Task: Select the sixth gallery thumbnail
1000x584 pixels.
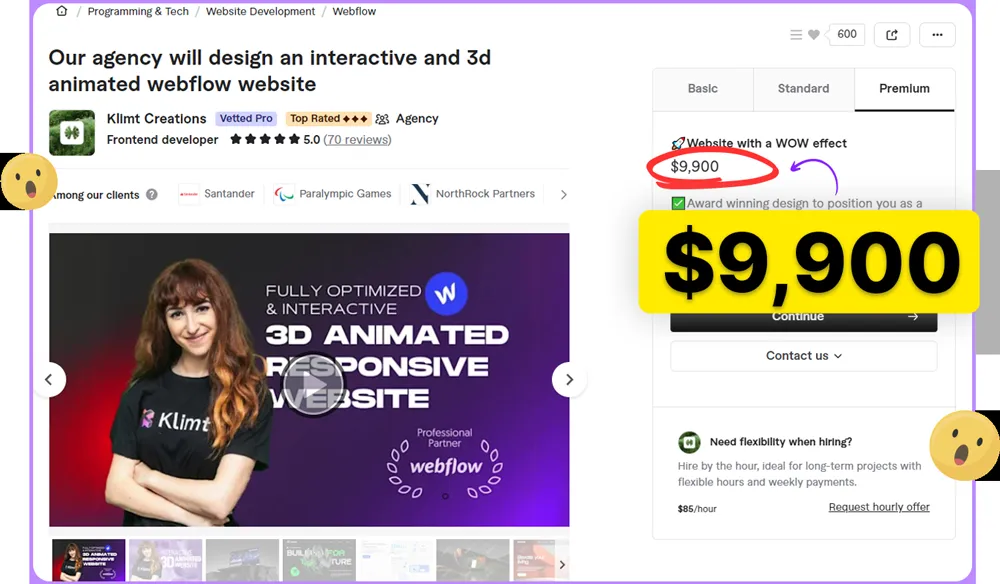Action: 473,560
